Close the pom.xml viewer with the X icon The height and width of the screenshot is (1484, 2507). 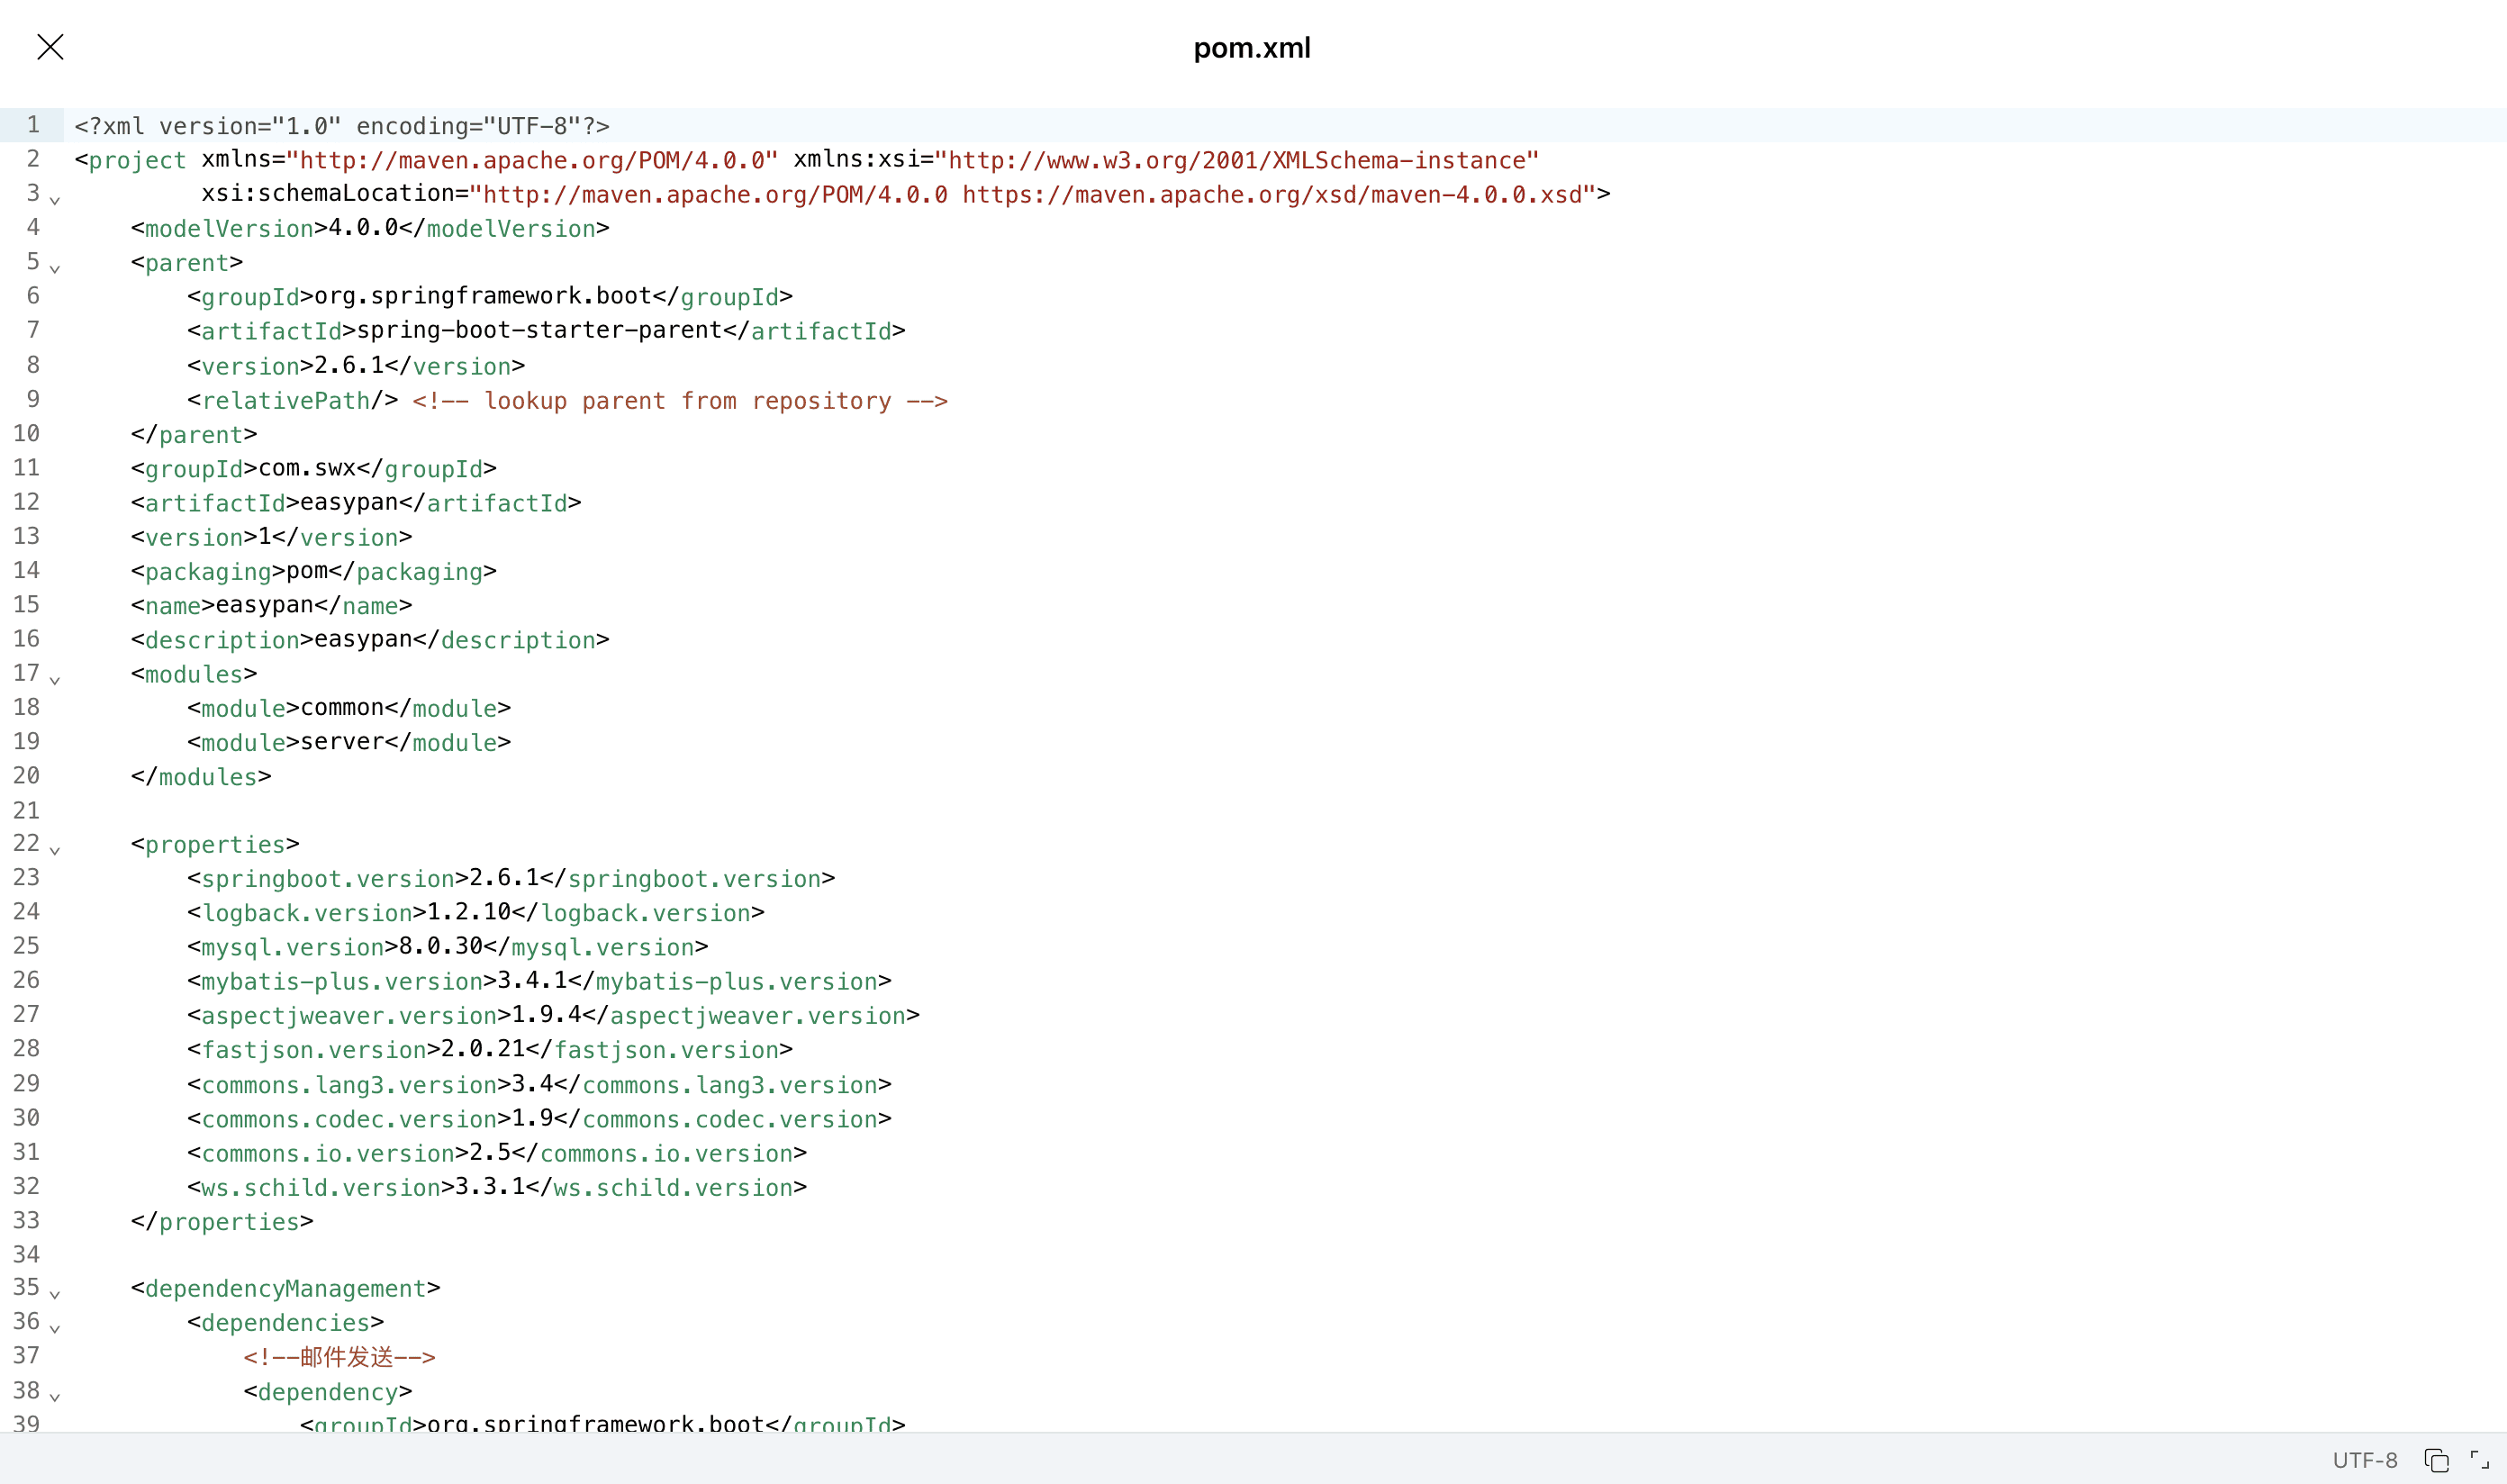click(x=50, y=46)
